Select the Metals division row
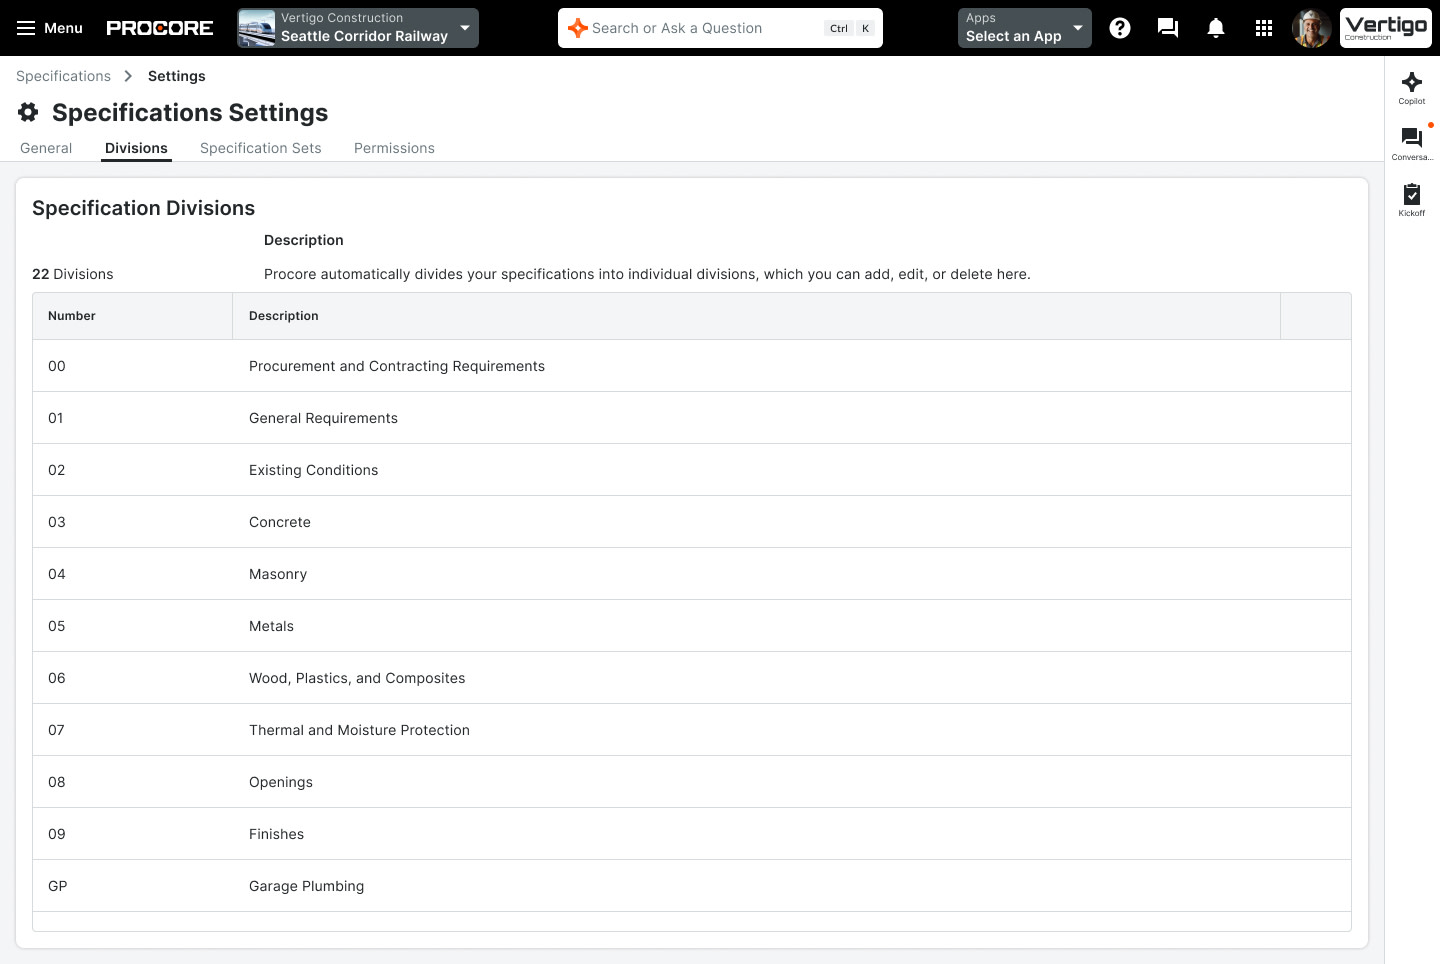 (x=692, y=626)
